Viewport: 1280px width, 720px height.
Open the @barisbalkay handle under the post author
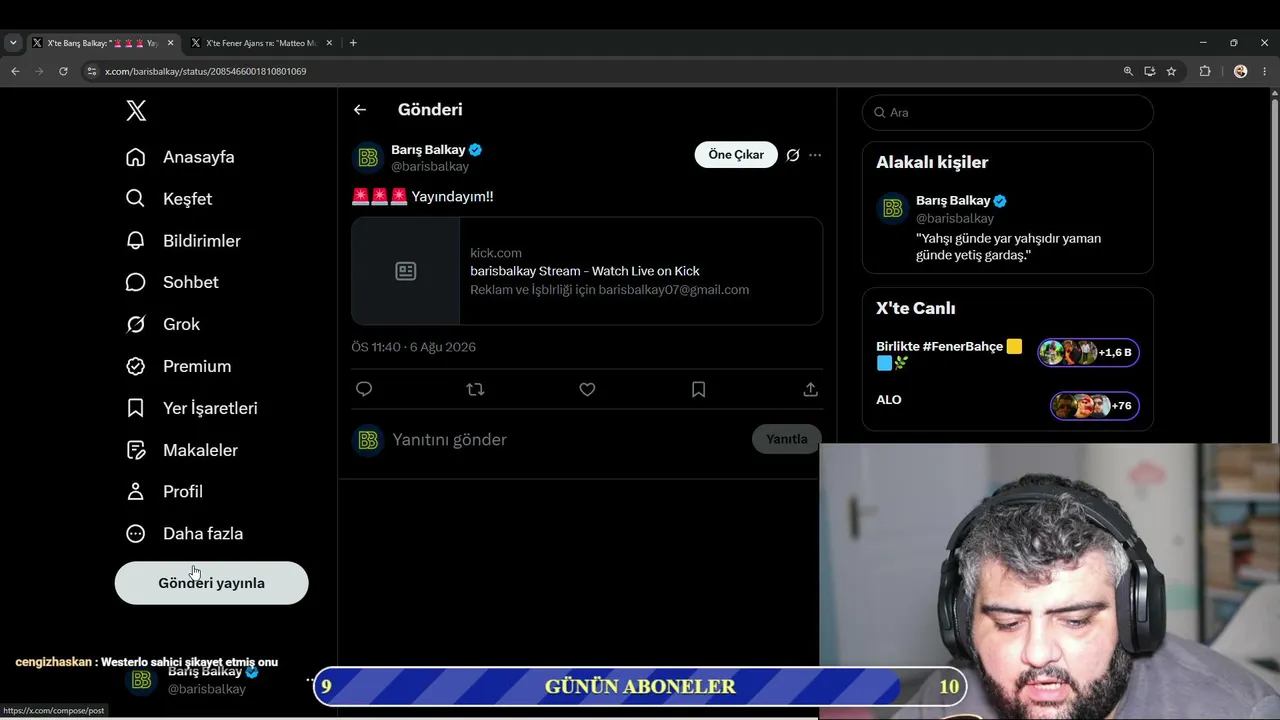coord(430,167)
